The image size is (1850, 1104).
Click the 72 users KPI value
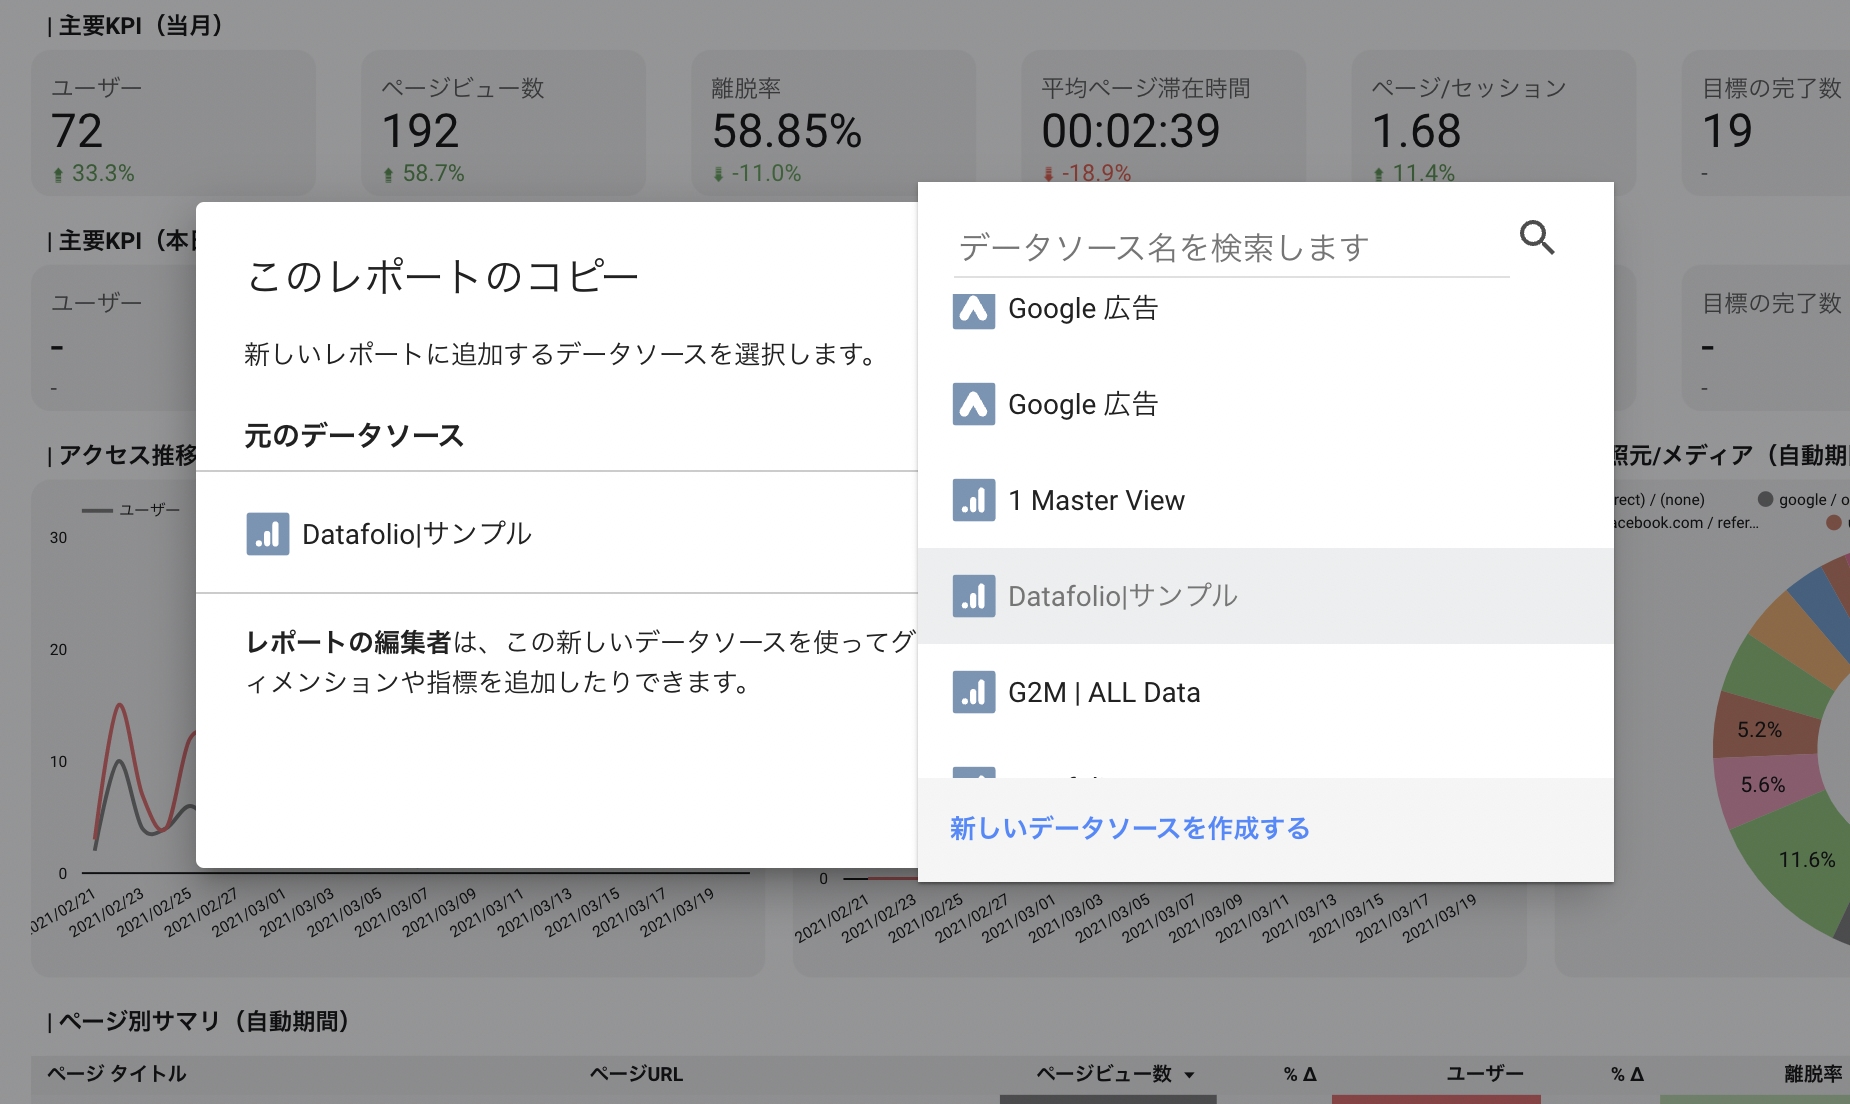tap(77, 131)
